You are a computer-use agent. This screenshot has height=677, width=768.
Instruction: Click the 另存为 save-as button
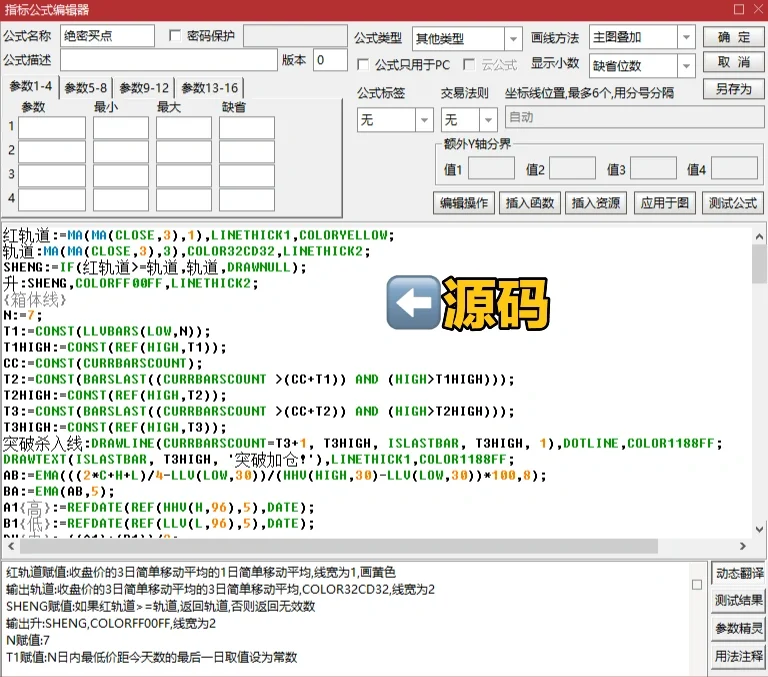pyautogui.click(x=733, y=89)
